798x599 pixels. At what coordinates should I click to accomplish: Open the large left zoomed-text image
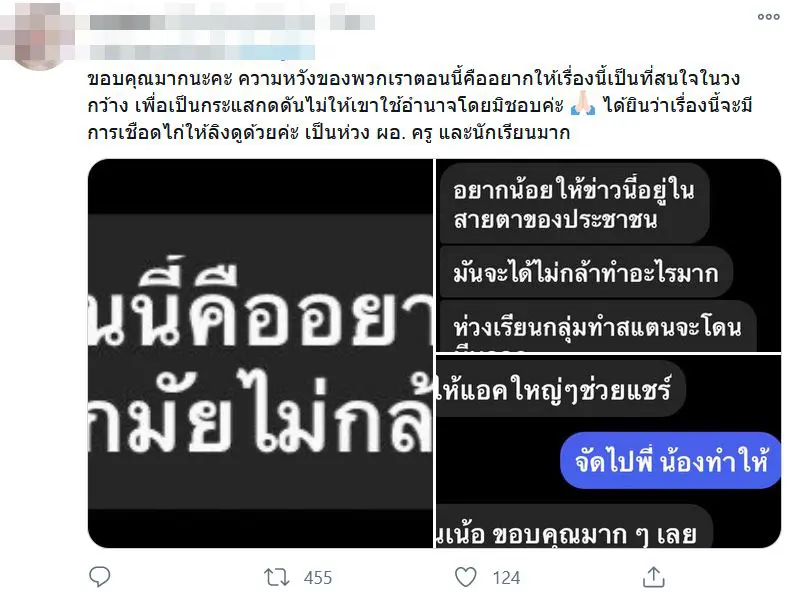tap(260, 353)
